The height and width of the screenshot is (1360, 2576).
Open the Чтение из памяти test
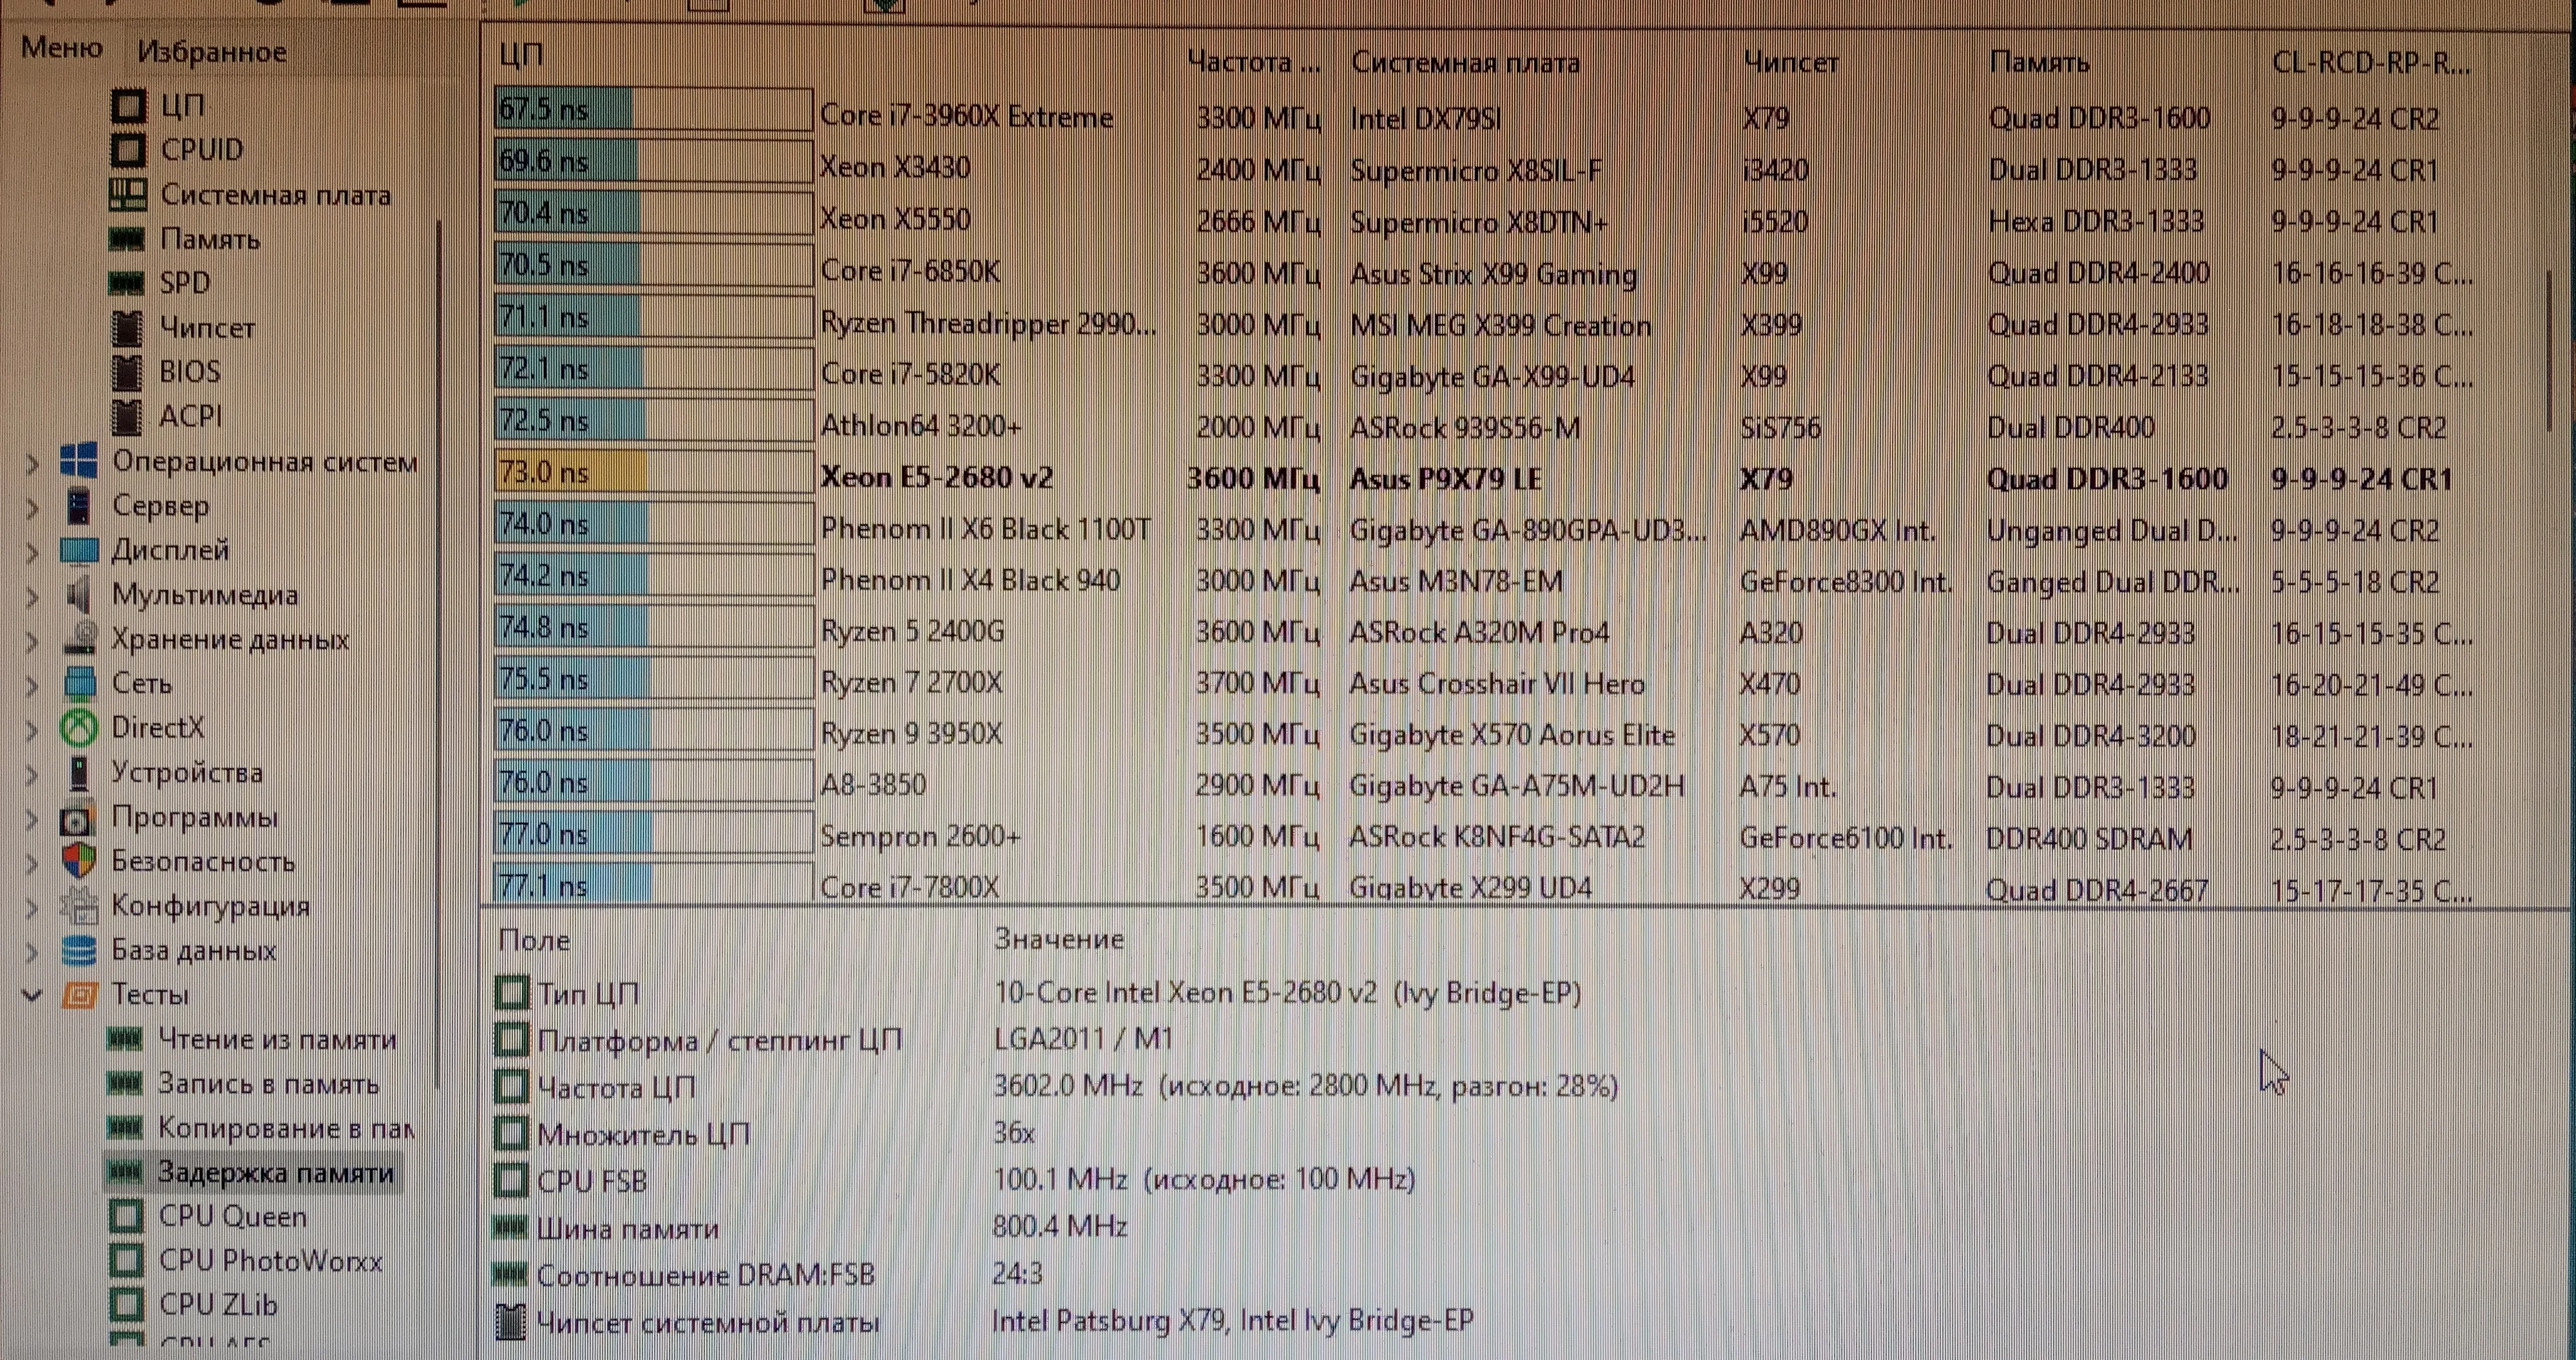276,1039
